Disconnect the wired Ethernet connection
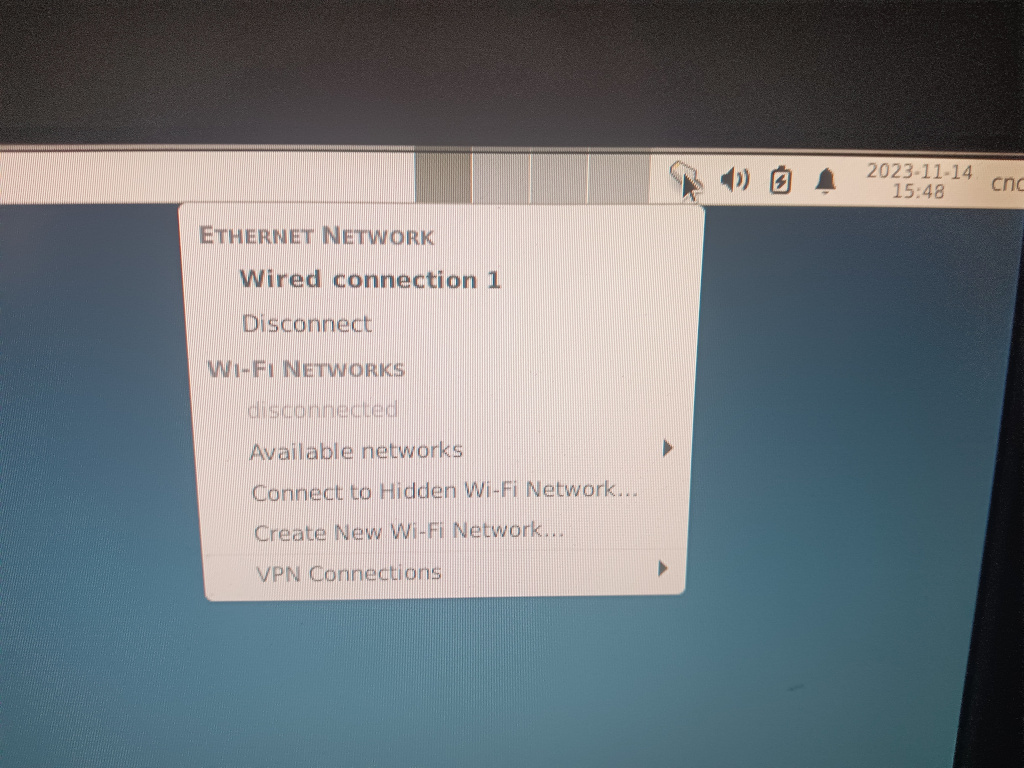The width and height of the screenshot is (1024, 768). [307, 323]
